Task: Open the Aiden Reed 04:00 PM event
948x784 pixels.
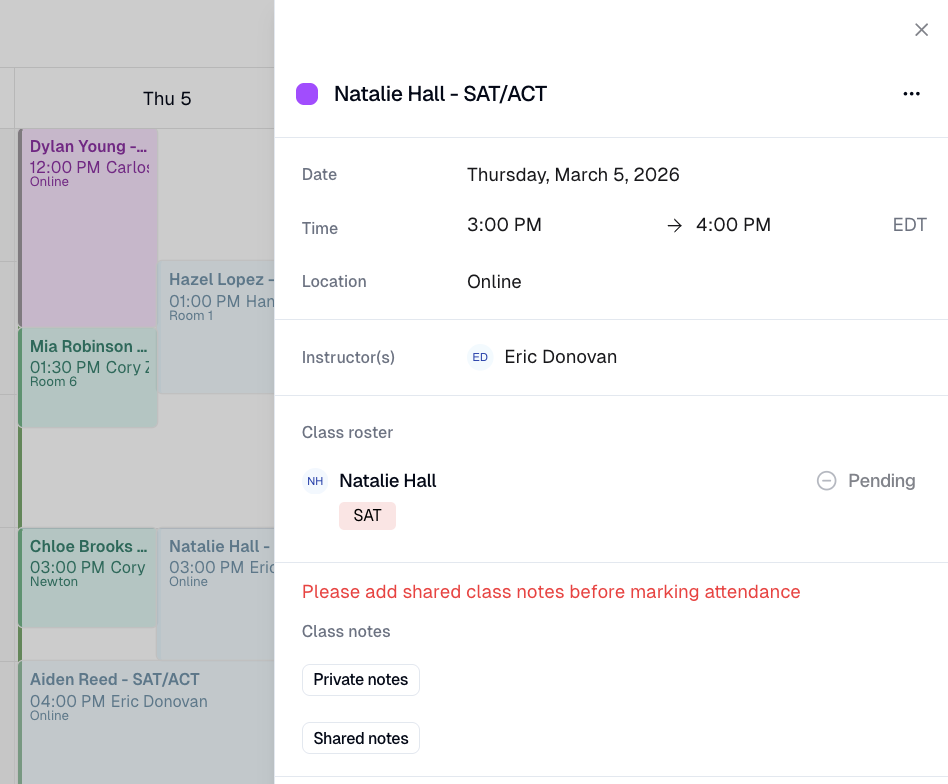Action: tap(147, 722)
